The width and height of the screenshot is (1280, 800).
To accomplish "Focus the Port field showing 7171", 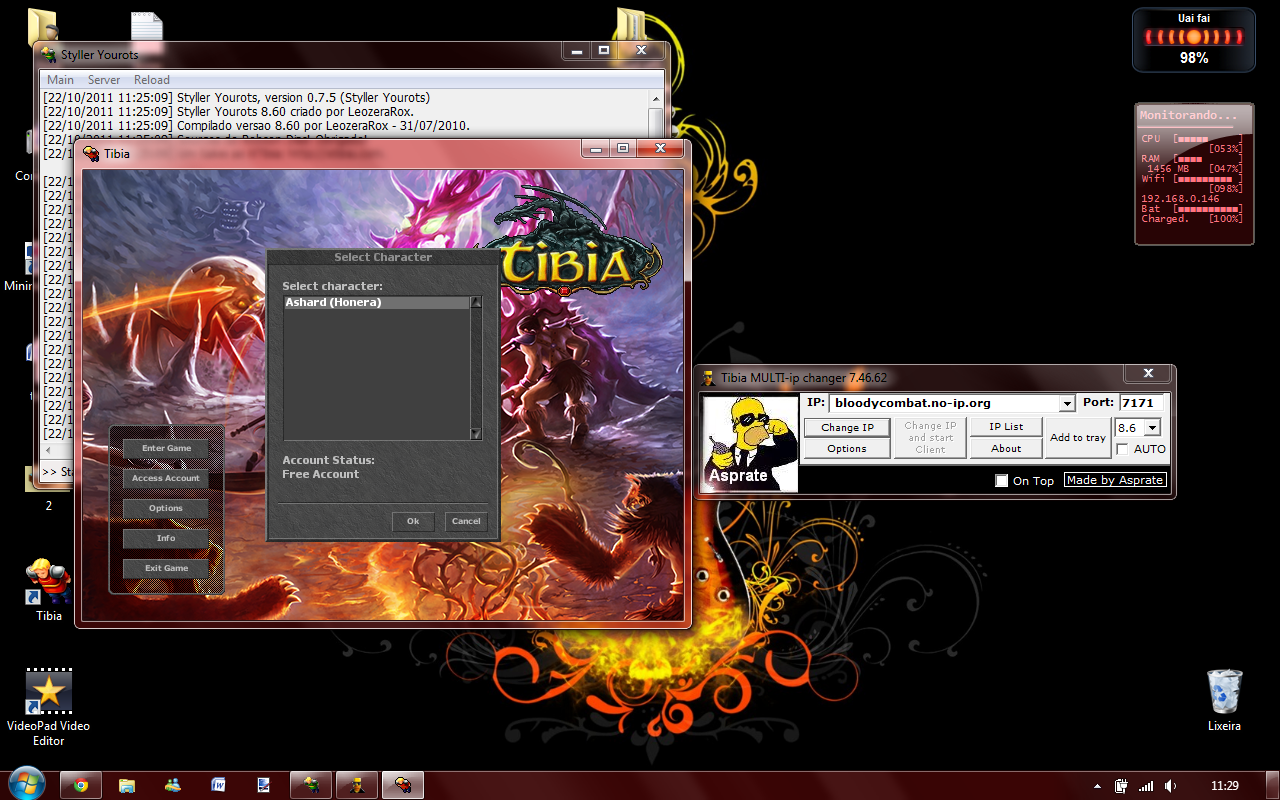I will [x=1142, y=403].
